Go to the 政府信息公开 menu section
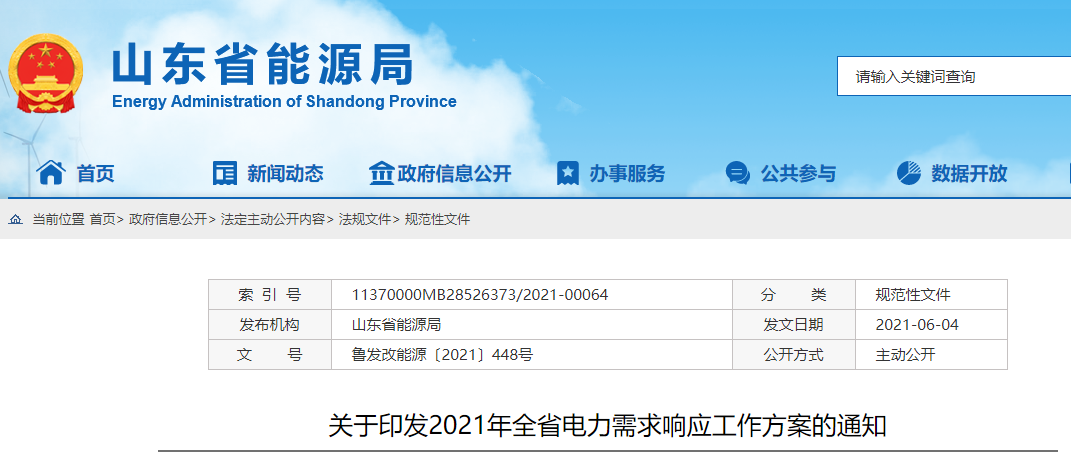 454,174
